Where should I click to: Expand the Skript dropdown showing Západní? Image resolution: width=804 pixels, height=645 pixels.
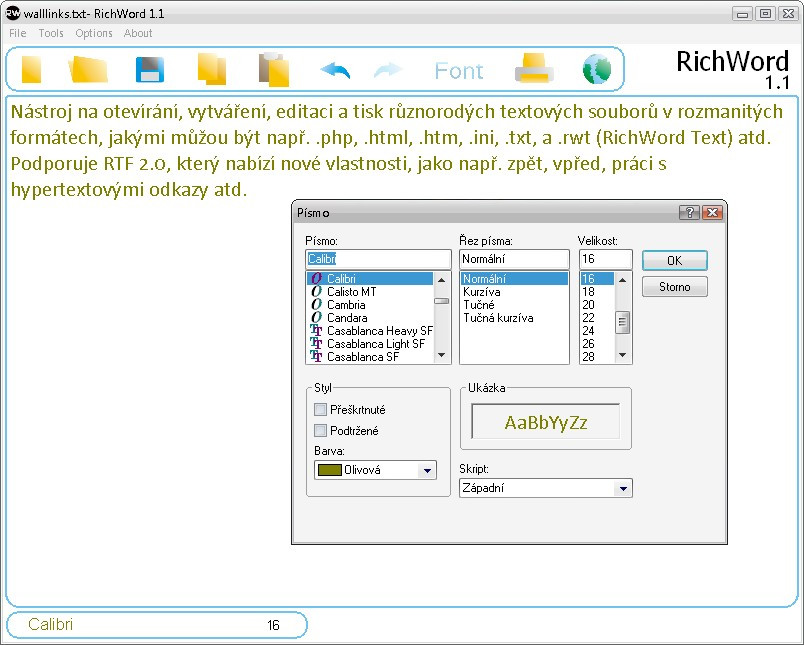[623, 488]
